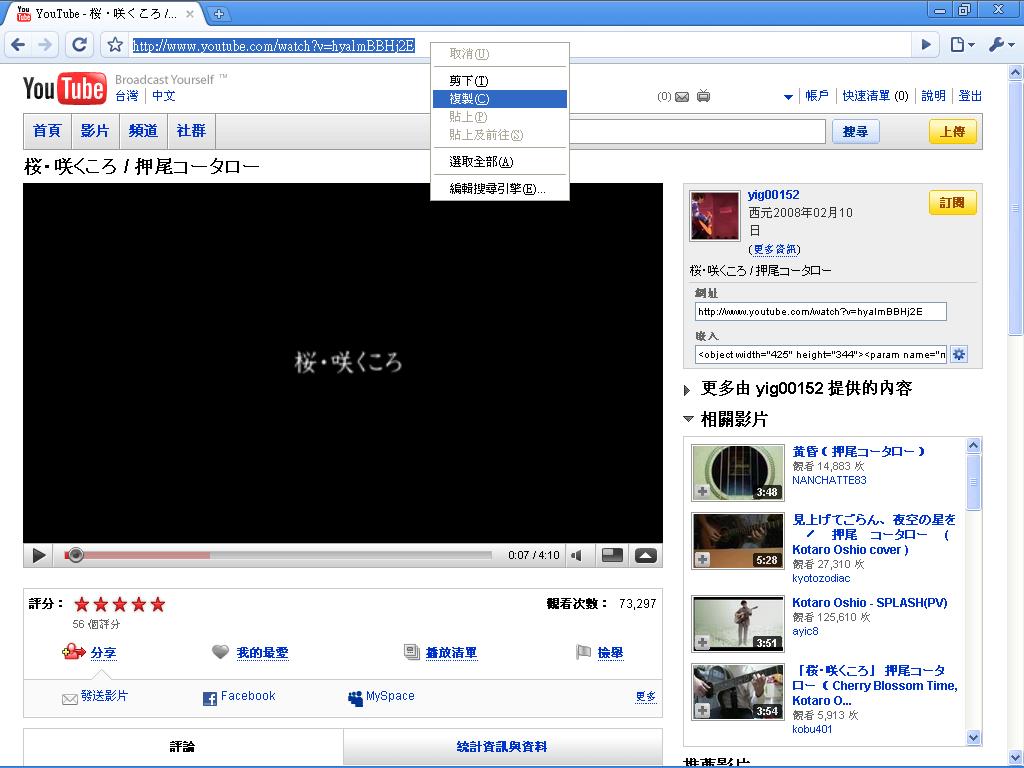Click the video progress seek bar
1024x768 pixels.
tap(280, 555)
